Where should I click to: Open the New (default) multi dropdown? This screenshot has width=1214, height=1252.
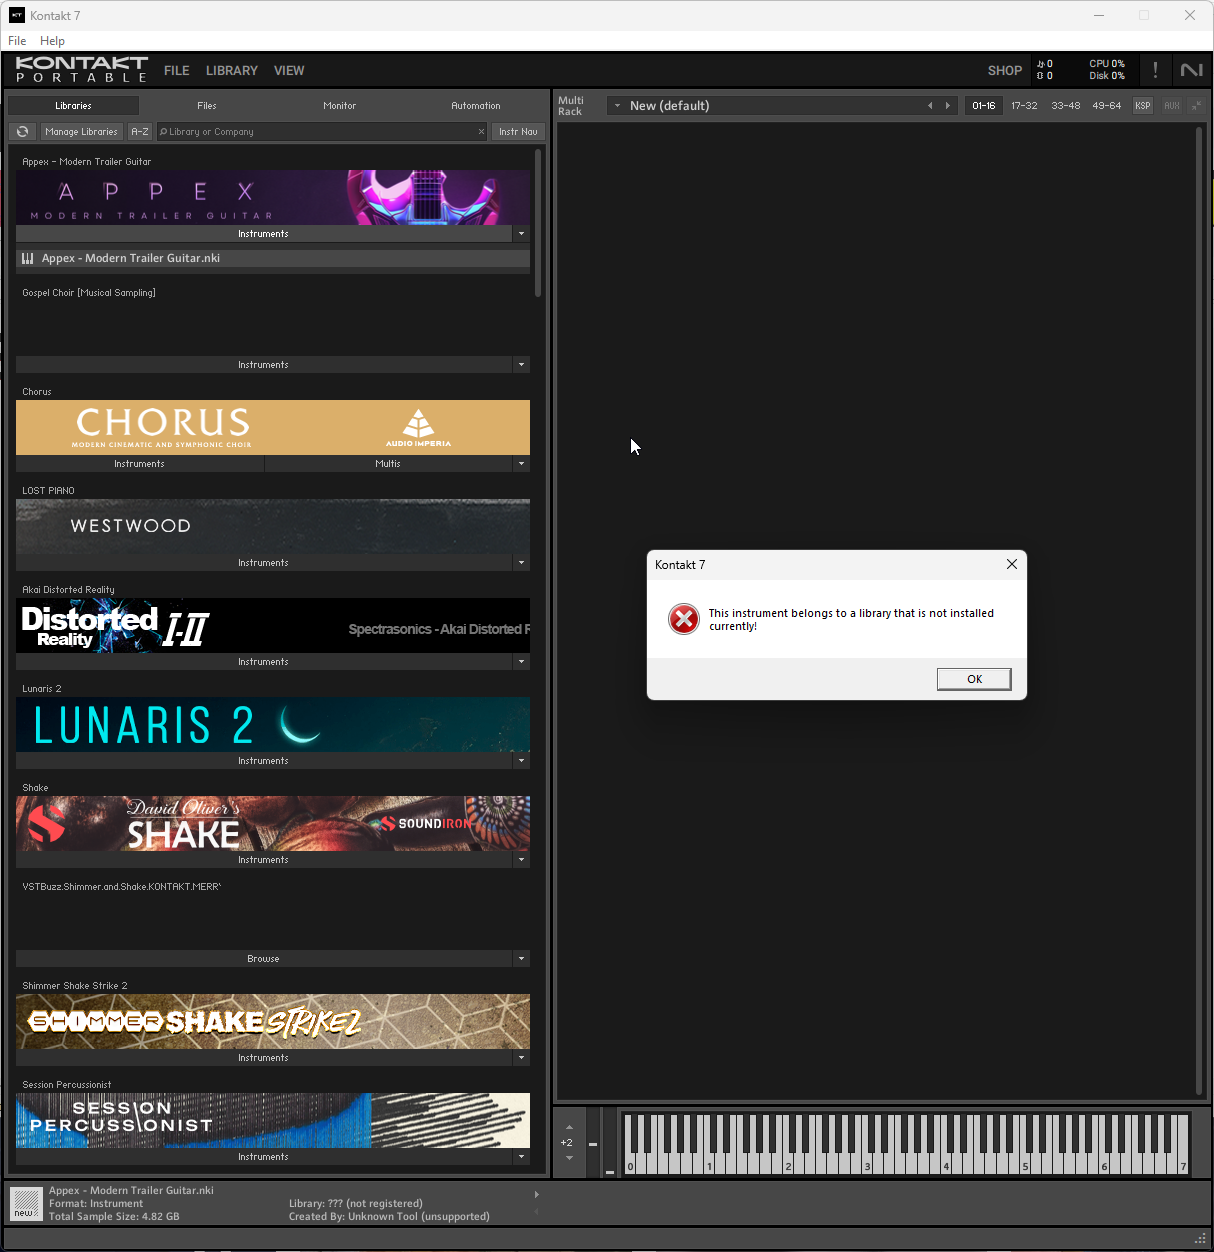pos(617,105)
